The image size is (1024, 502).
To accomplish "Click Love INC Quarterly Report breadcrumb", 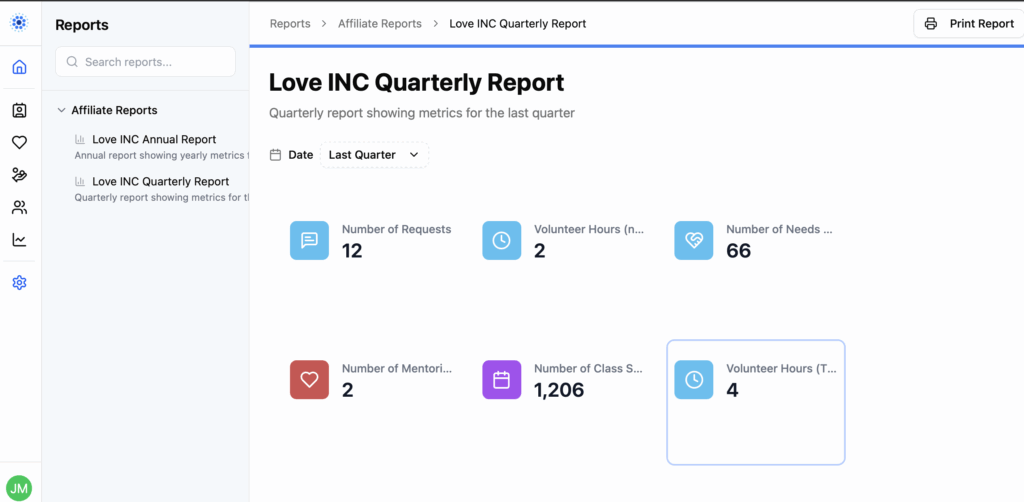I will (x=518, y=24).
